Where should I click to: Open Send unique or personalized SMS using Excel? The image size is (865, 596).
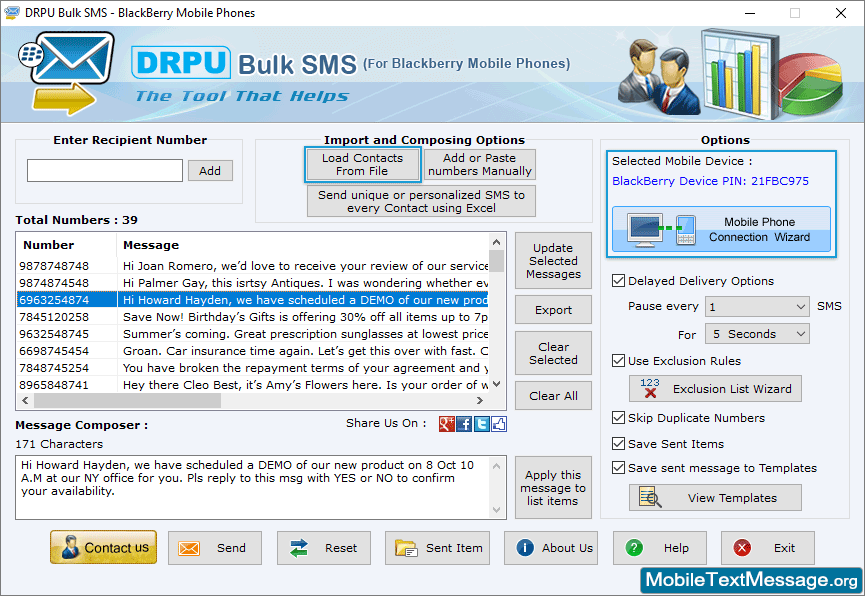[421, 201]
